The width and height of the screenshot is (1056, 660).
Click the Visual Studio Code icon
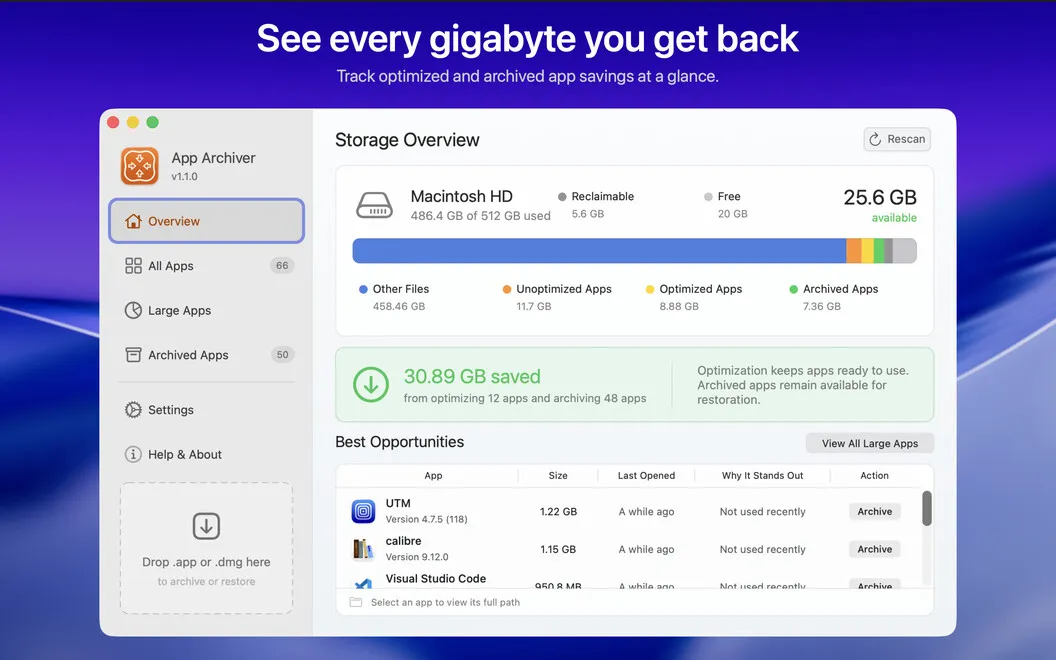364,583
